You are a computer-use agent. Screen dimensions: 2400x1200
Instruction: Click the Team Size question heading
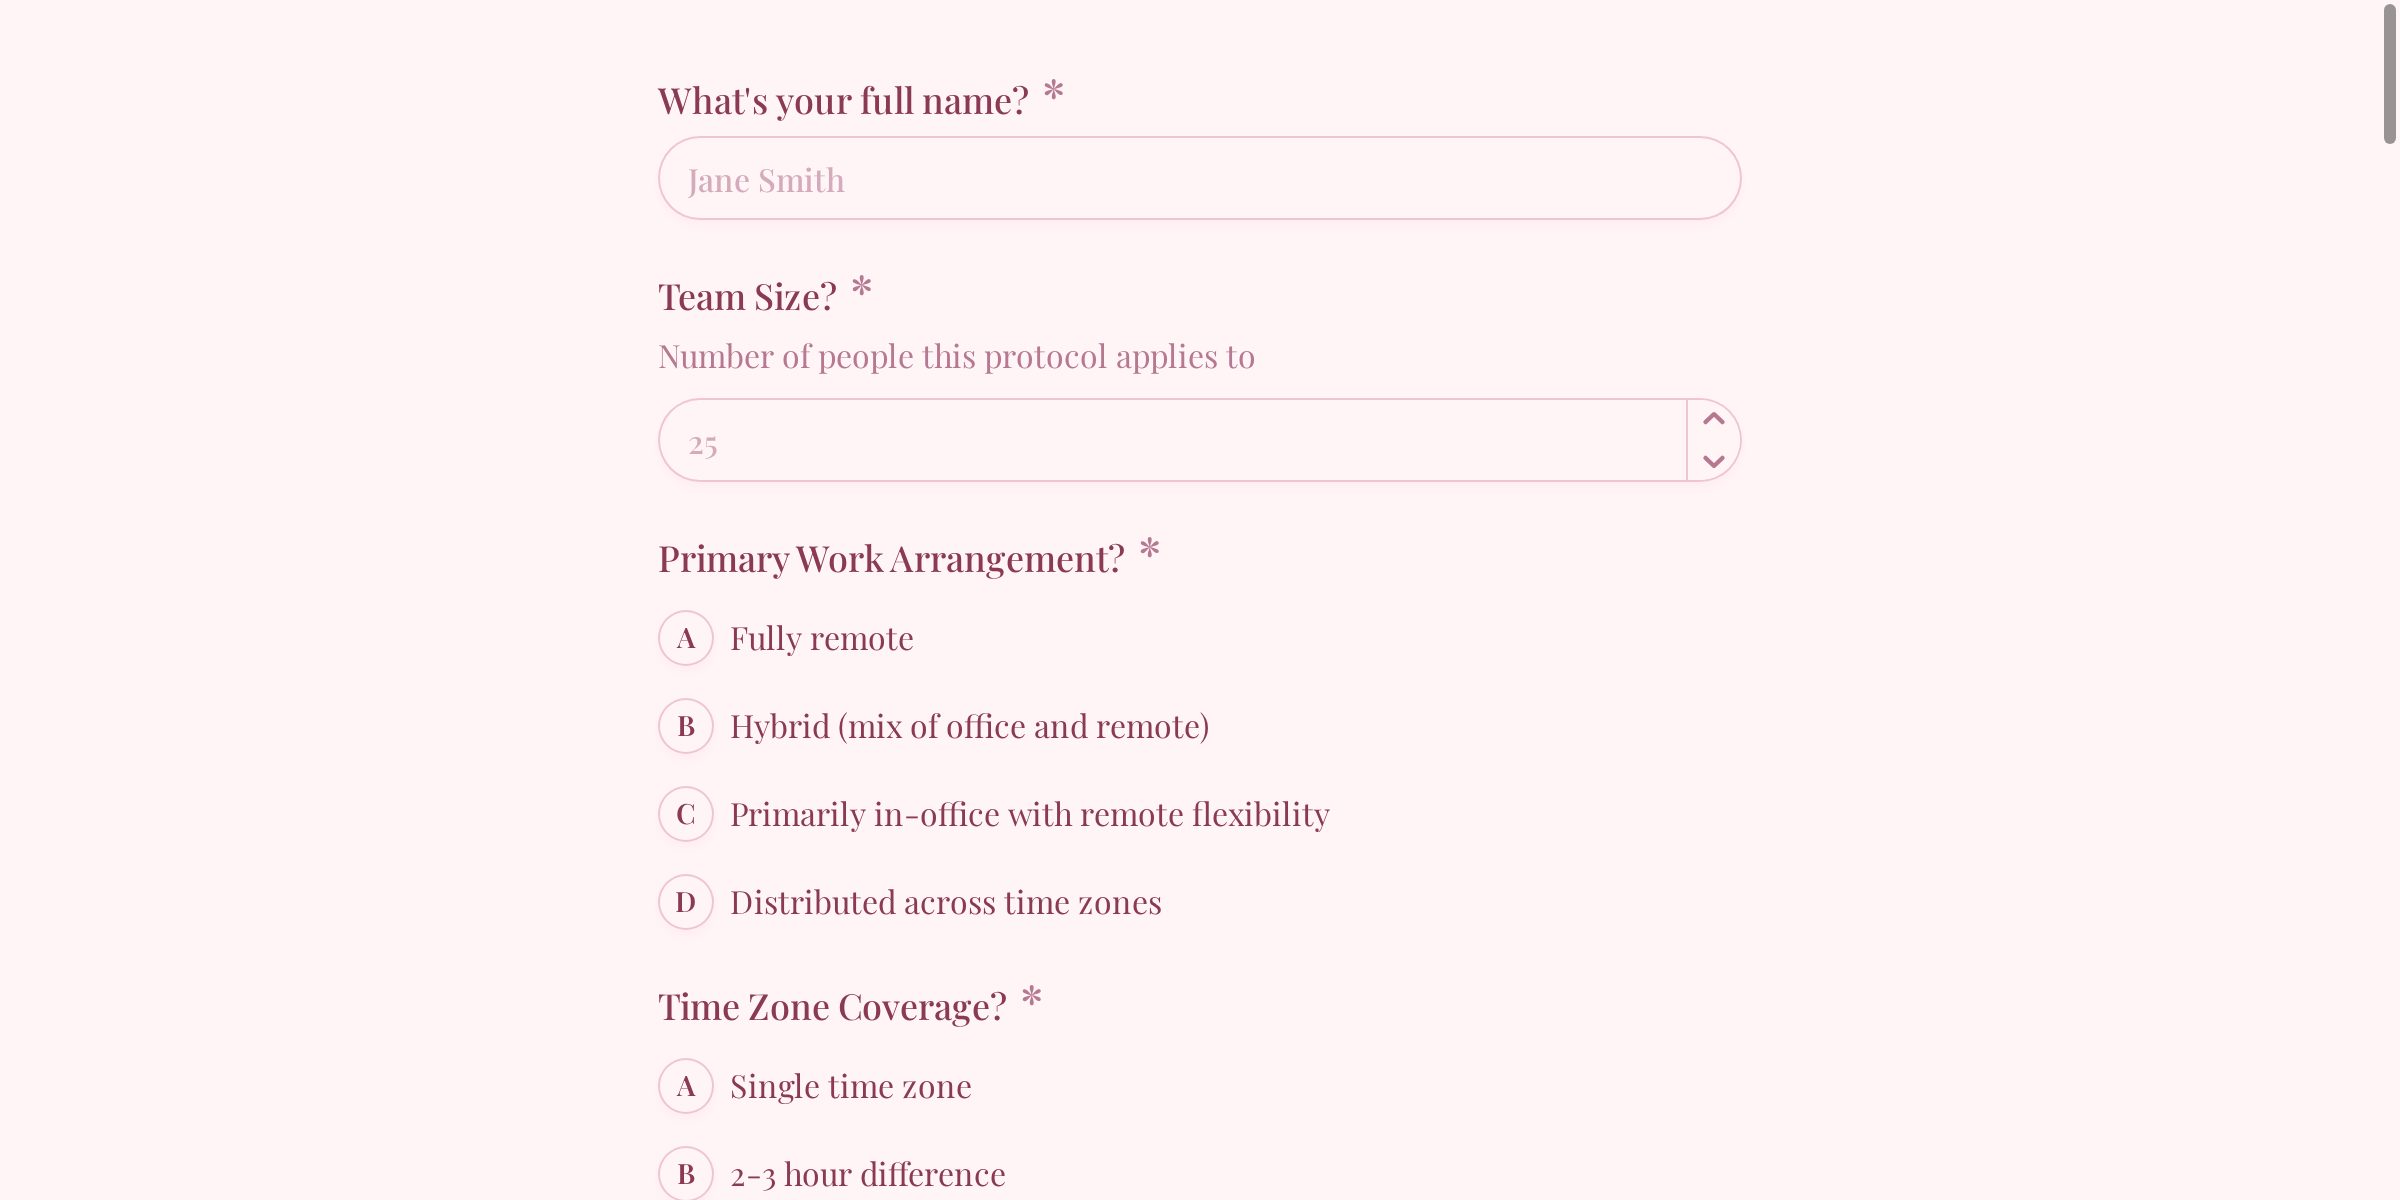(745, 296)
